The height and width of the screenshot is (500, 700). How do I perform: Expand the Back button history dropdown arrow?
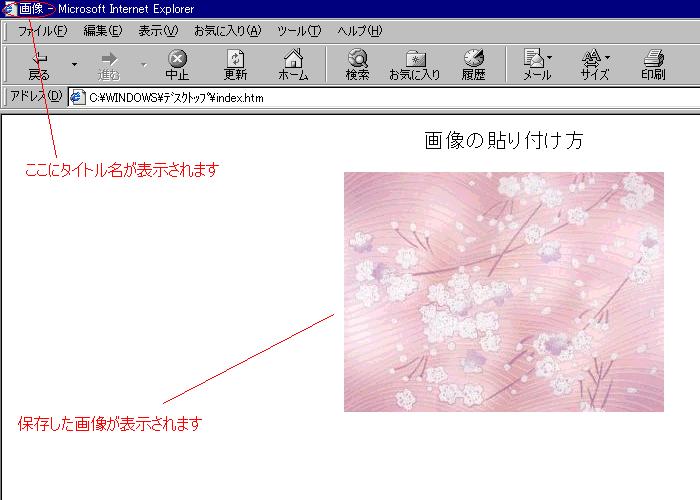pyautogui.click(x=74, y=65)
